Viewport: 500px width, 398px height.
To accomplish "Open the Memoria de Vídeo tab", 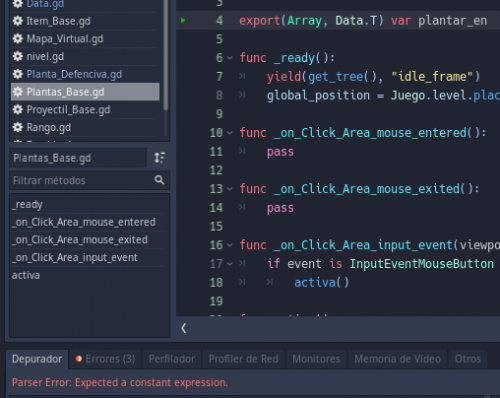I will (398, 359).
